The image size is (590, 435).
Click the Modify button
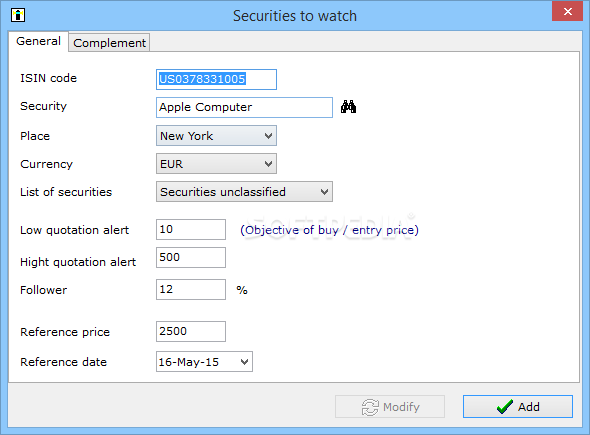390,406
